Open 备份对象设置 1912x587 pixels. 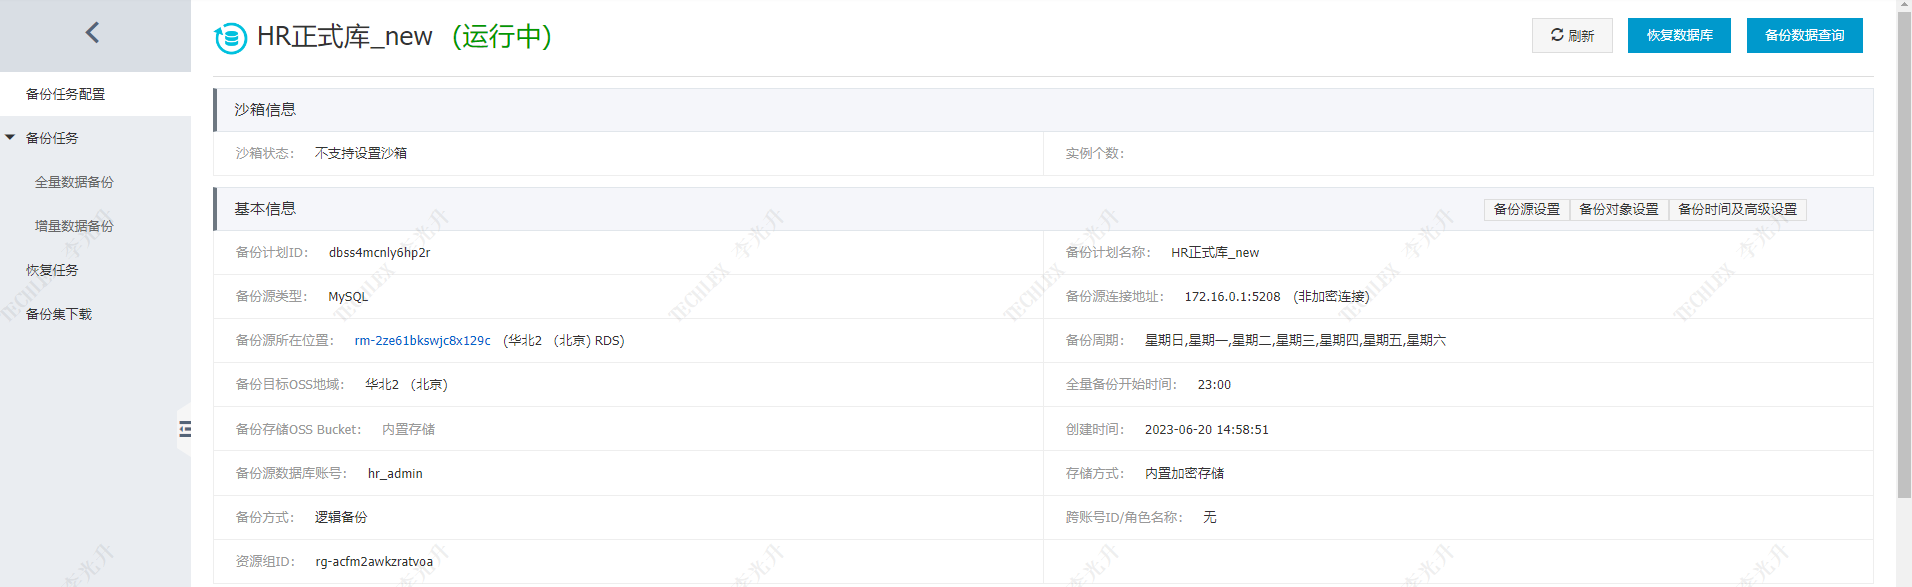click(x=1618, y=209)
